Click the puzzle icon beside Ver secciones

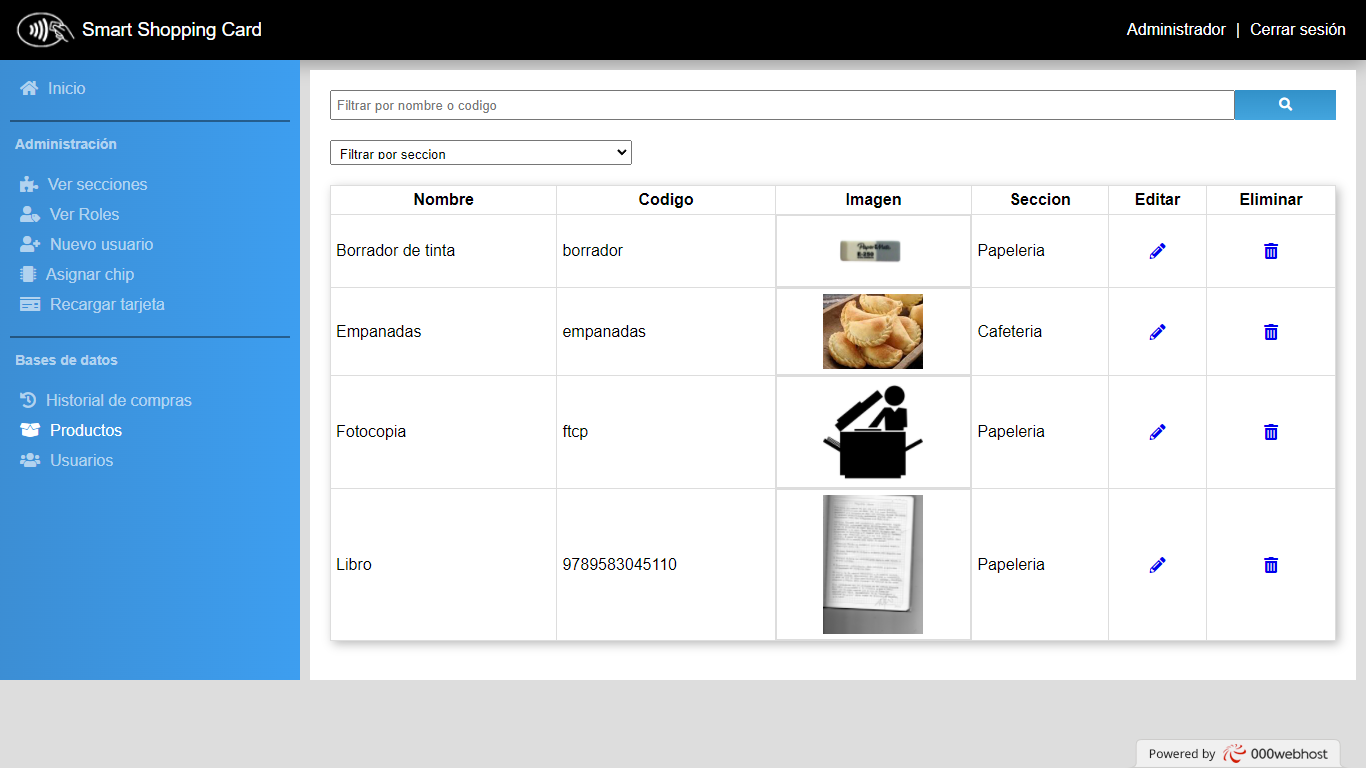[29, 185]
